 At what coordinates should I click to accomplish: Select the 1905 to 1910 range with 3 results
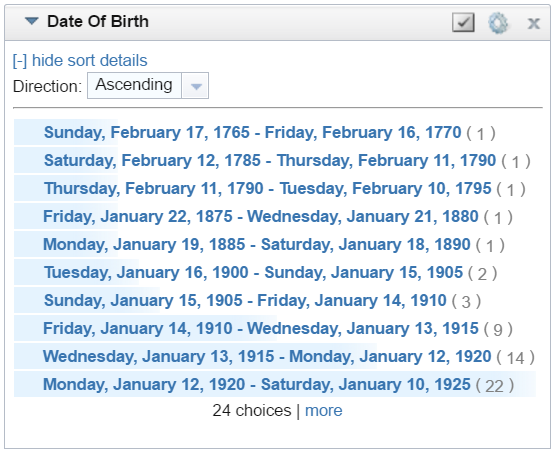[245, 301]
